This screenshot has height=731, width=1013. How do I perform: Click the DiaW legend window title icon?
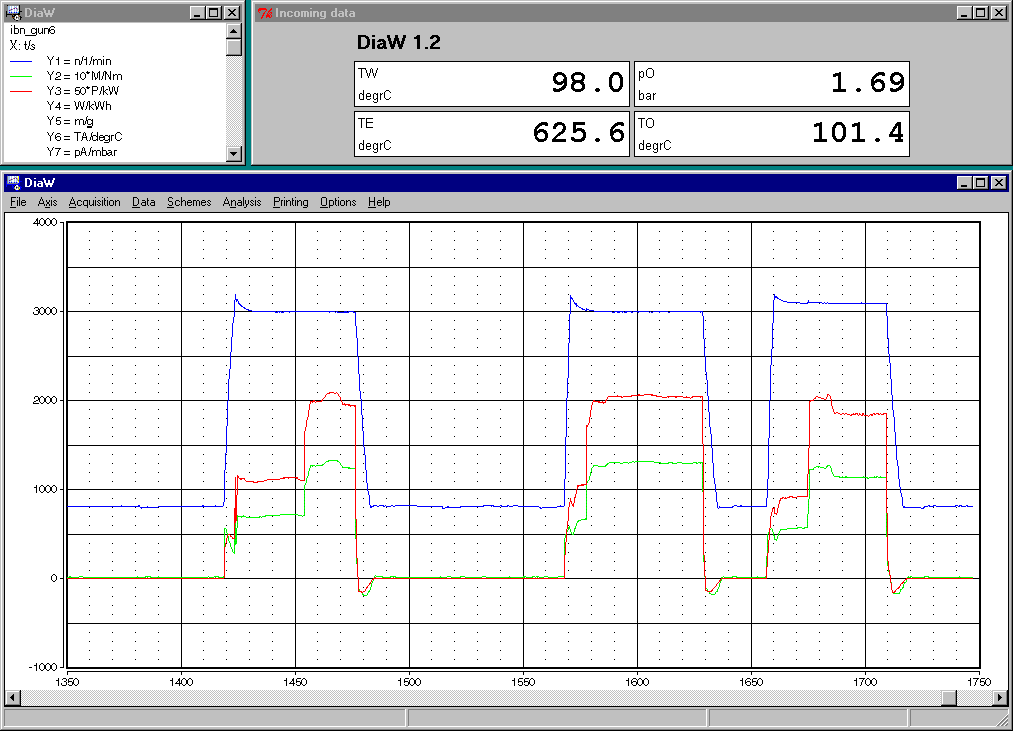click(x=13, y=13)
